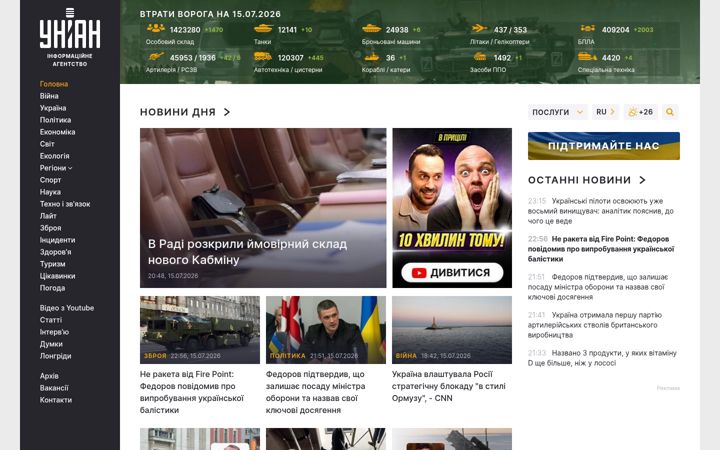Open 21:33 news about вітаміну D
The width and height of the screenshot is (720, 450).
tap(602, 358)
